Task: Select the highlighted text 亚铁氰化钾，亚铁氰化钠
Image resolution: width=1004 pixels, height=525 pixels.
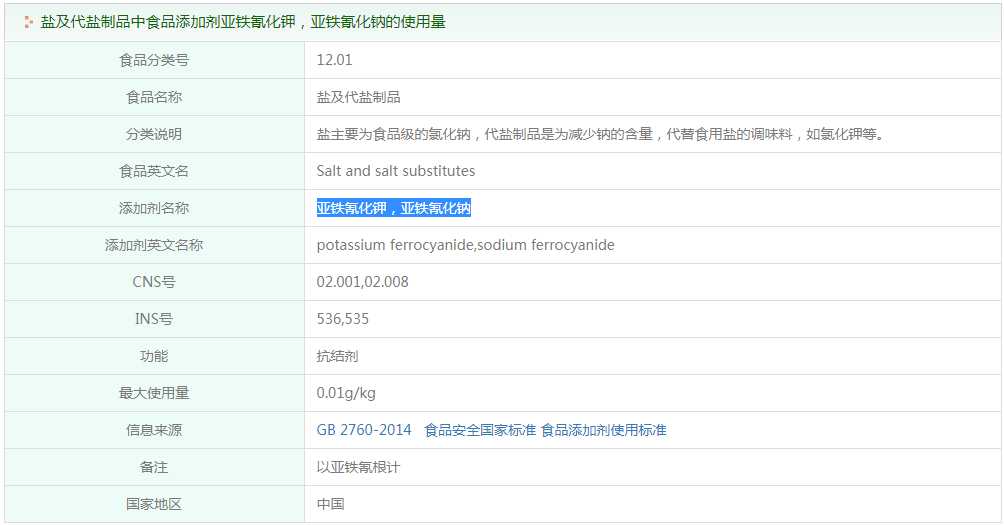Action: [x=393, y=208]
